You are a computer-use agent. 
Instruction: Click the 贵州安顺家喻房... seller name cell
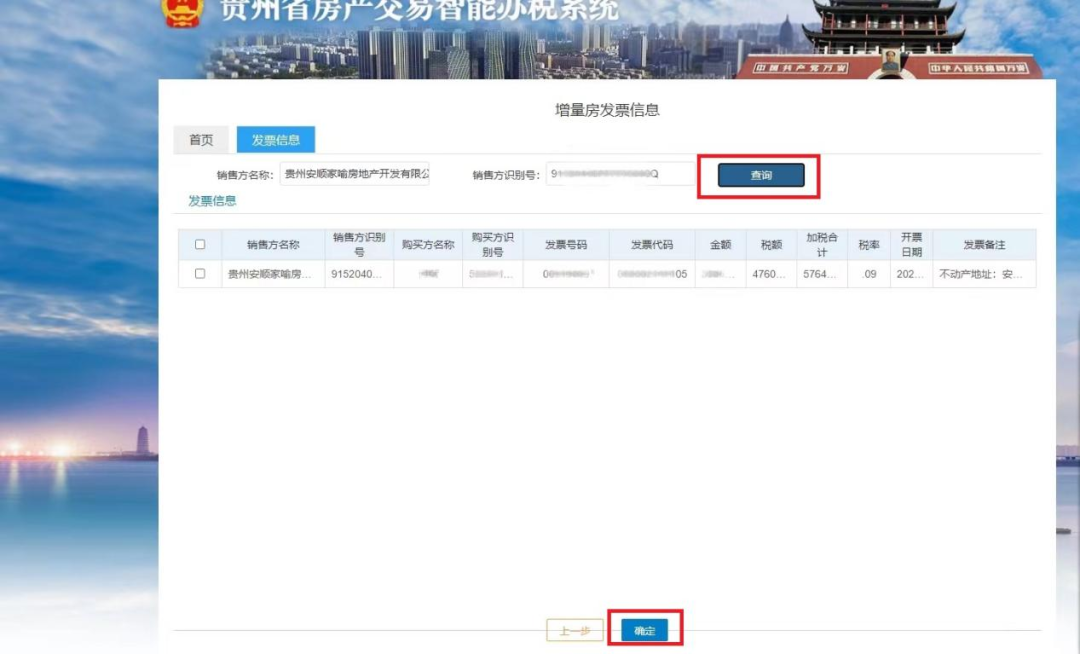(x=273, y=274)
